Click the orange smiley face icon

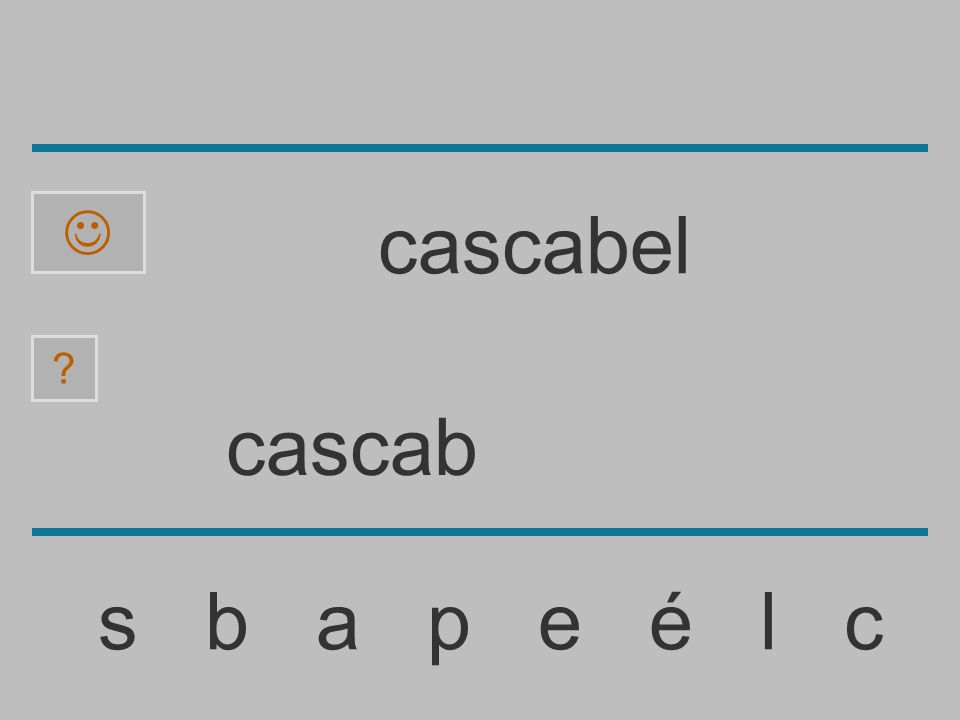pyautogui.click(x=88, y=233)
